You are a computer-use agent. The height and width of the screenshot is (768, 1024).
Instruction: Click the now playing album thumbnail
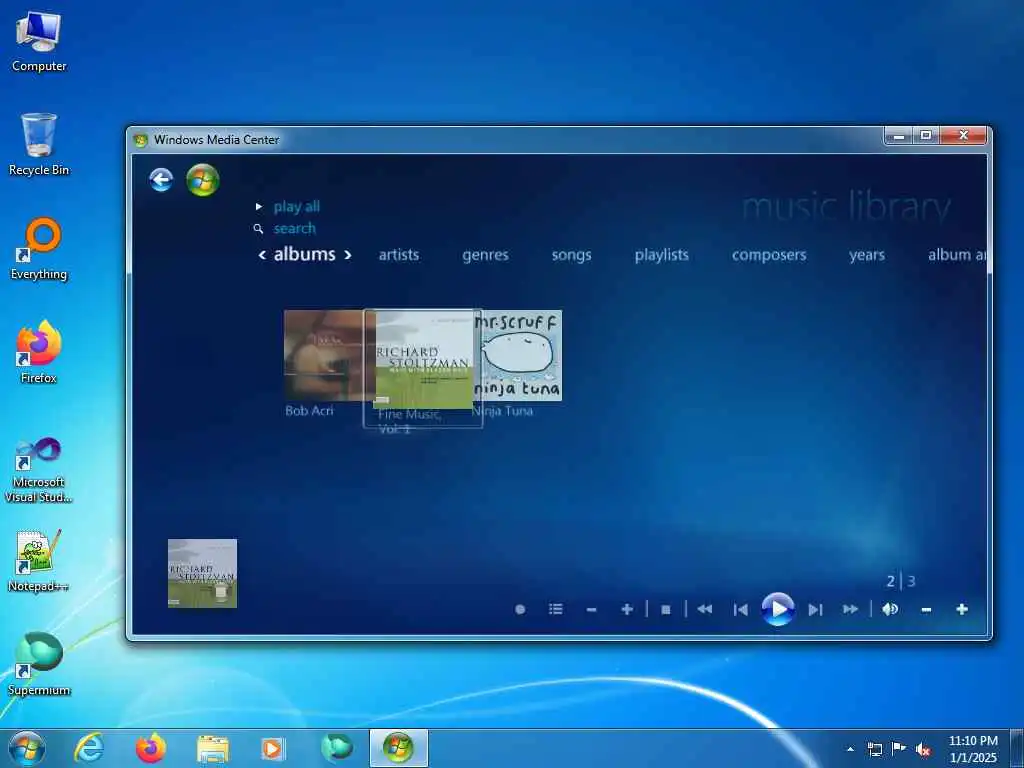pos(202,573)
